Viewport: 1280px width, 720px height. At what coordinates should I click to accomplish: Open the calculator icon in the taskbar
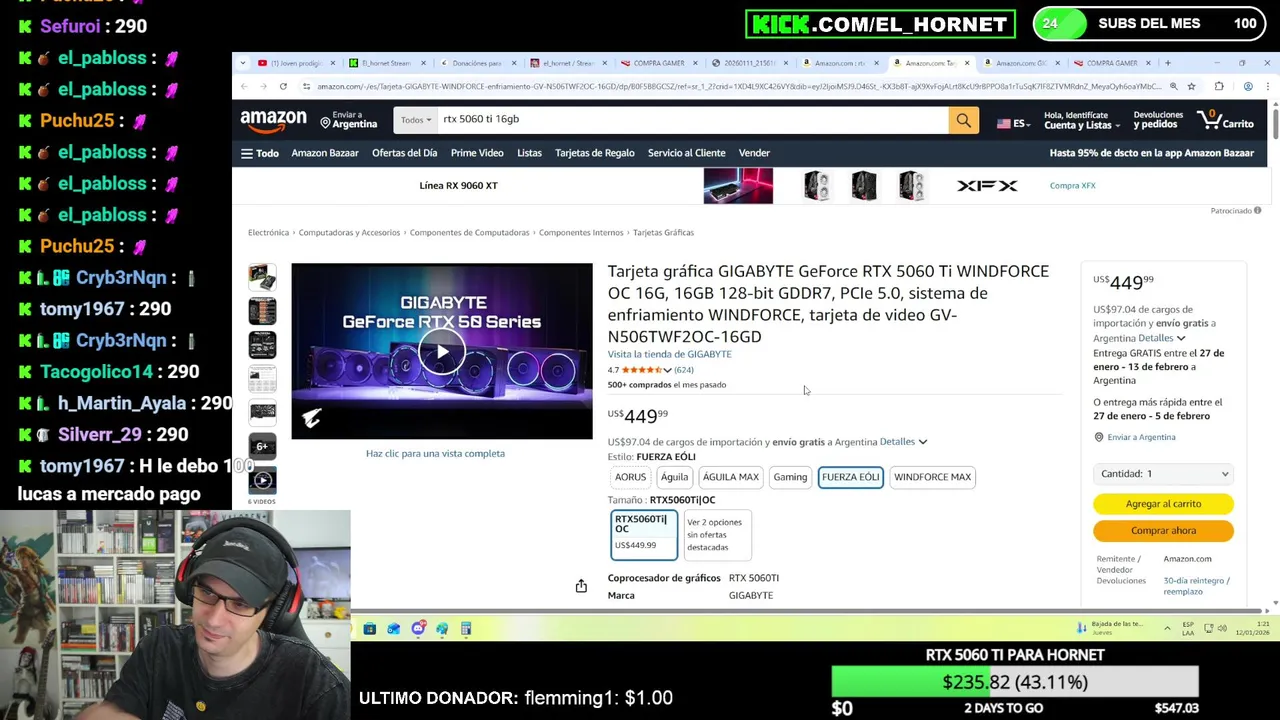click(466, 628)
